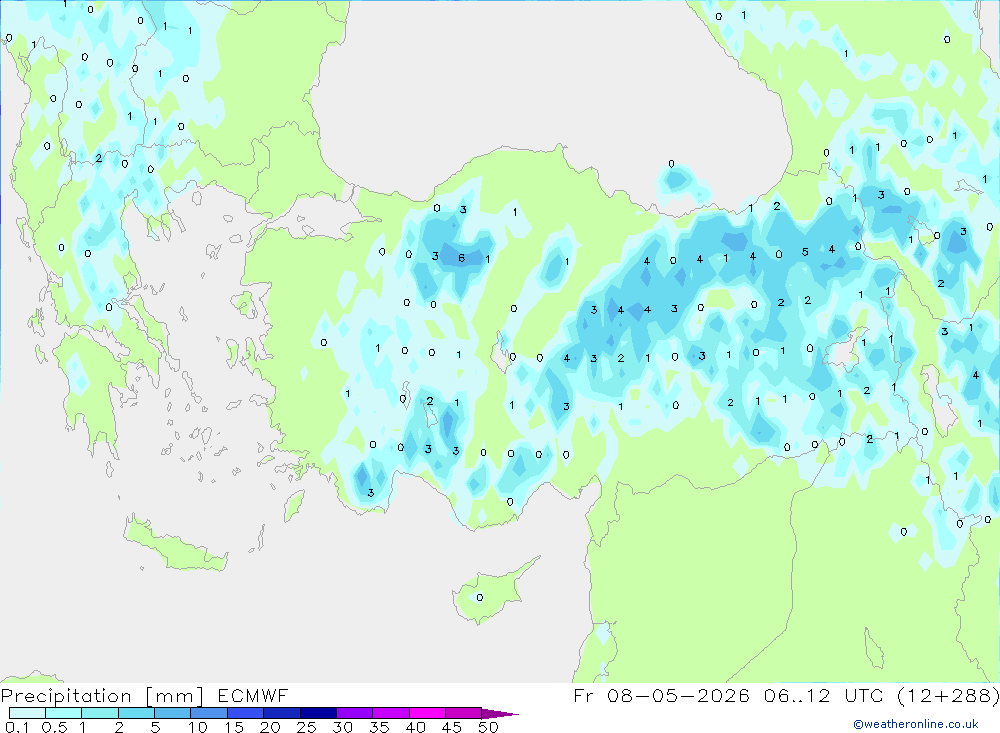
Task: Click the '25' legend scale label
Action: (307, 727)
